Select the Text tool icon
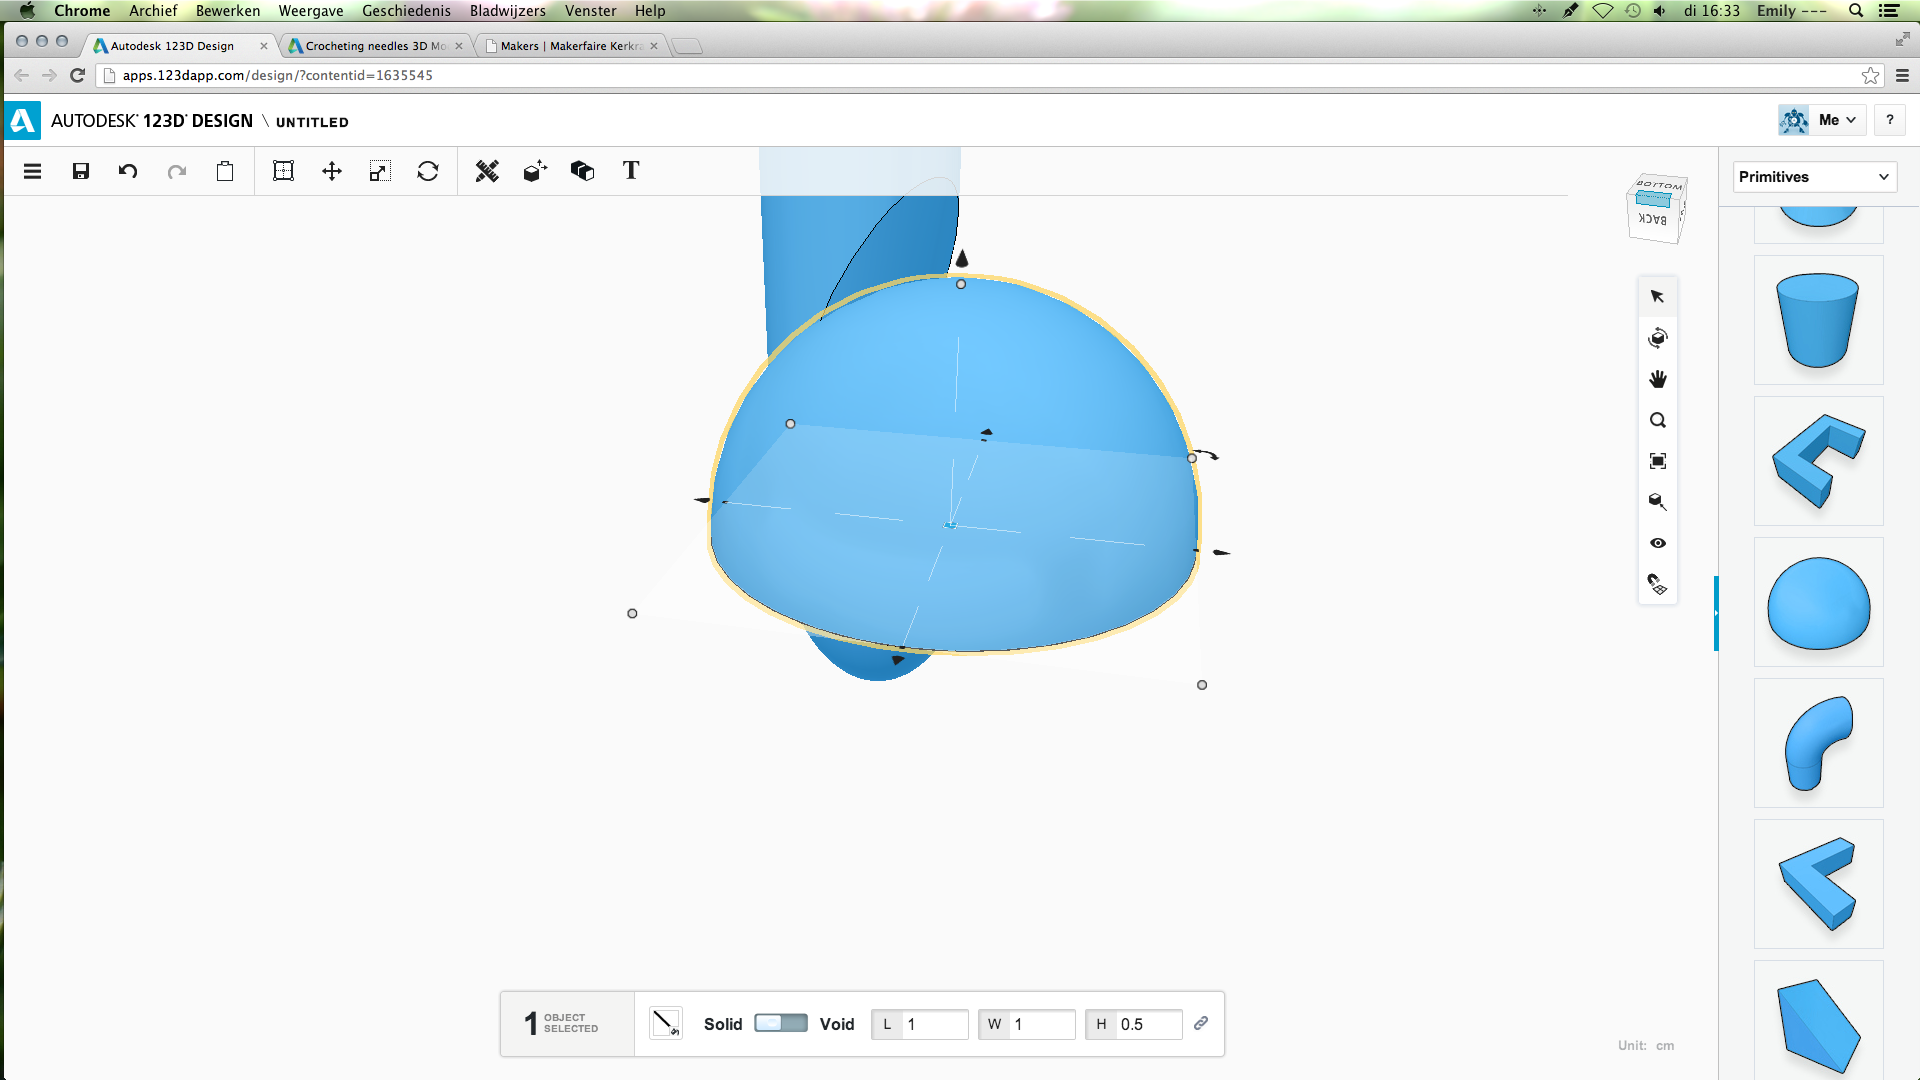 (631, 171)
